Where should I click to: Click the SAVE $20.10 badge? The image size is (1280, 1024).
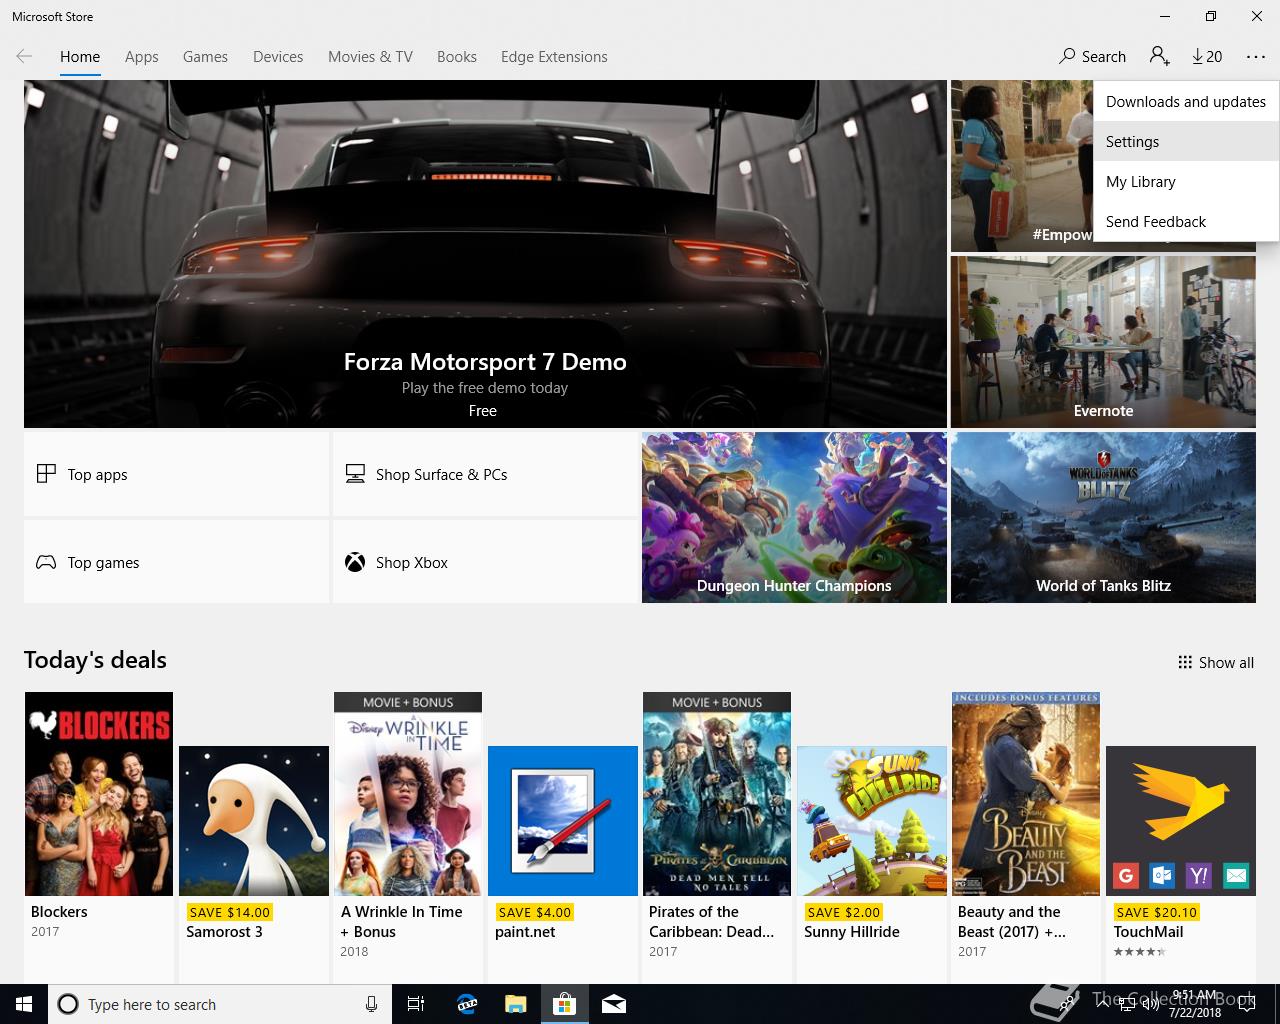(1156, 912)
